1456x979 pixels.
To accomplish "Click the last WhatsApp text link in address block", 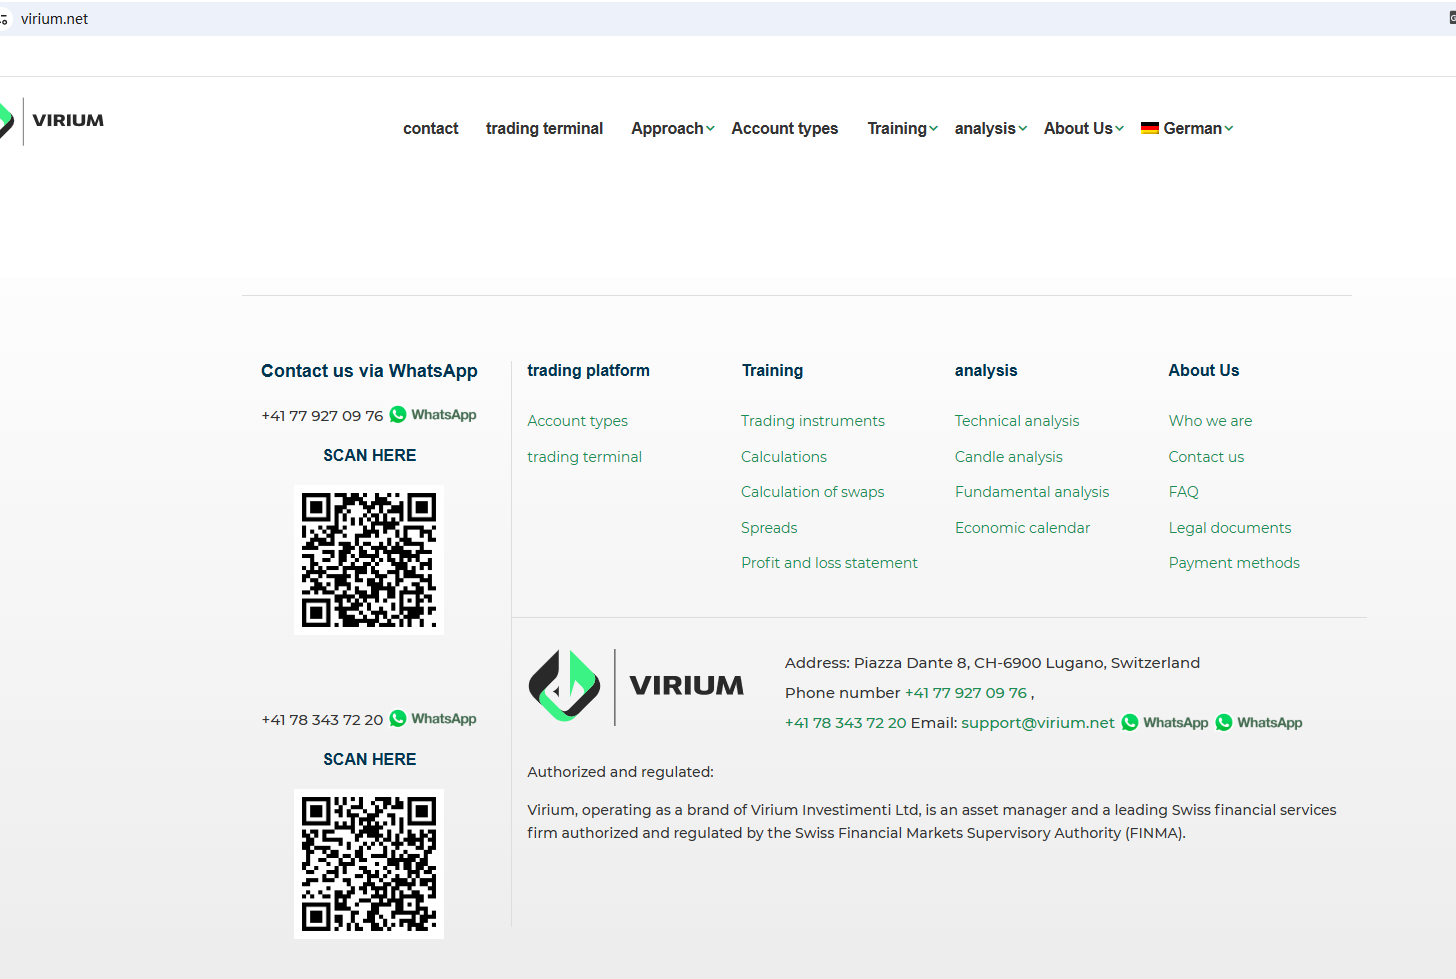I will pyautogui.click(x=1270, y=723).
